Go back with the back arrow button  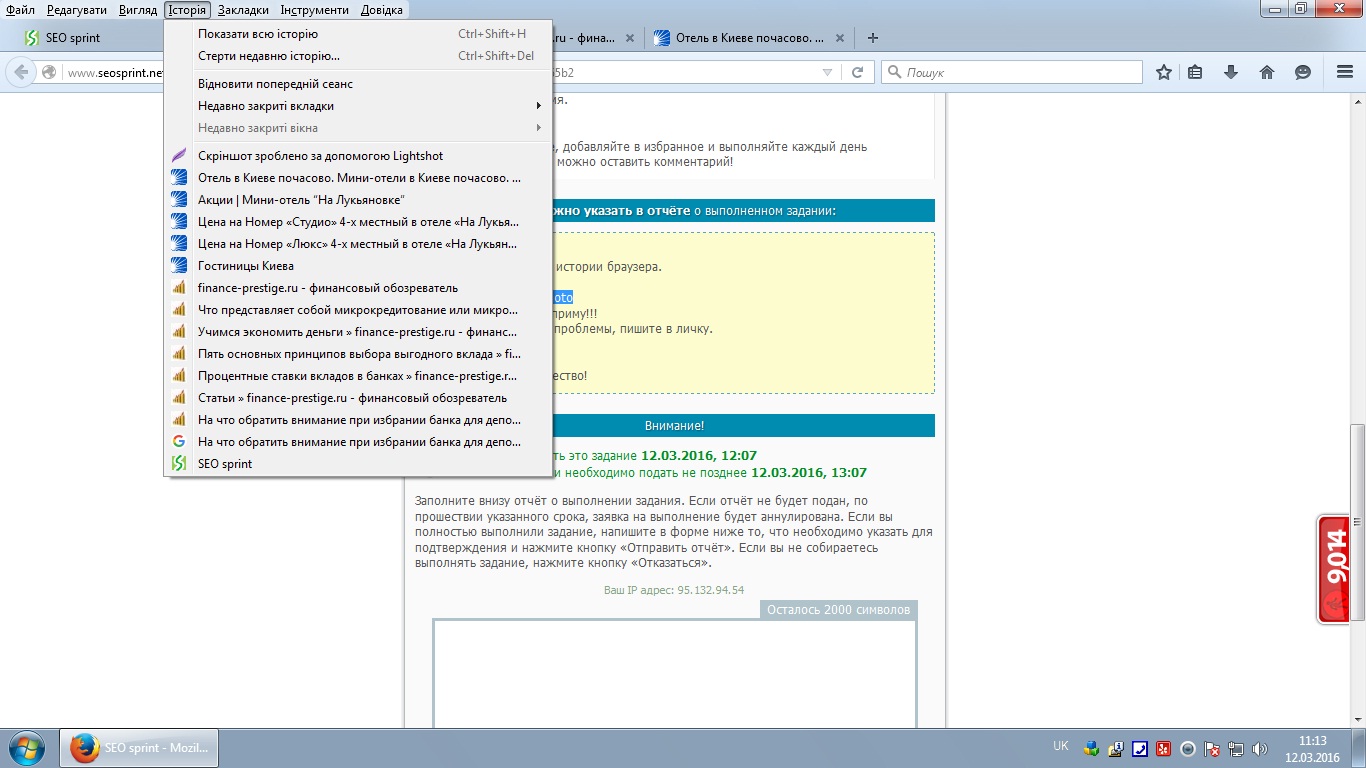point(21,72)
